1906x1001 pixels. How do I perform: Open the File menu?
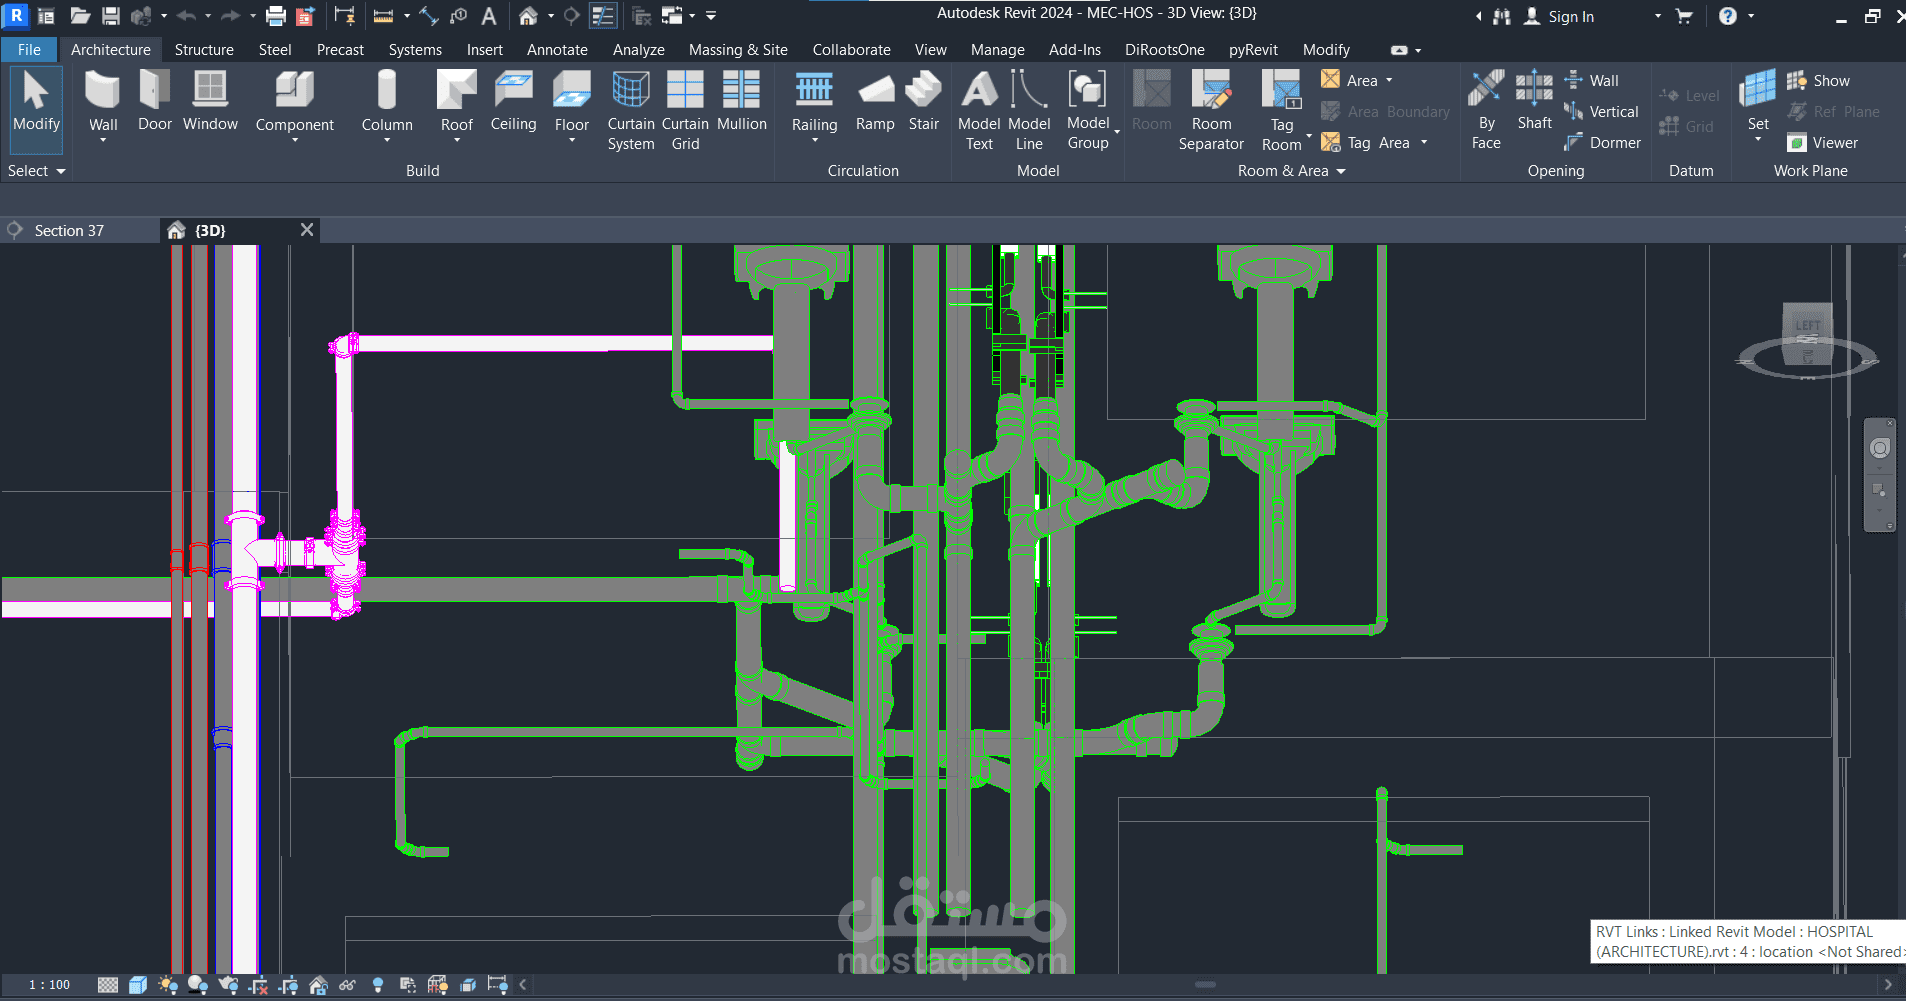29,50
